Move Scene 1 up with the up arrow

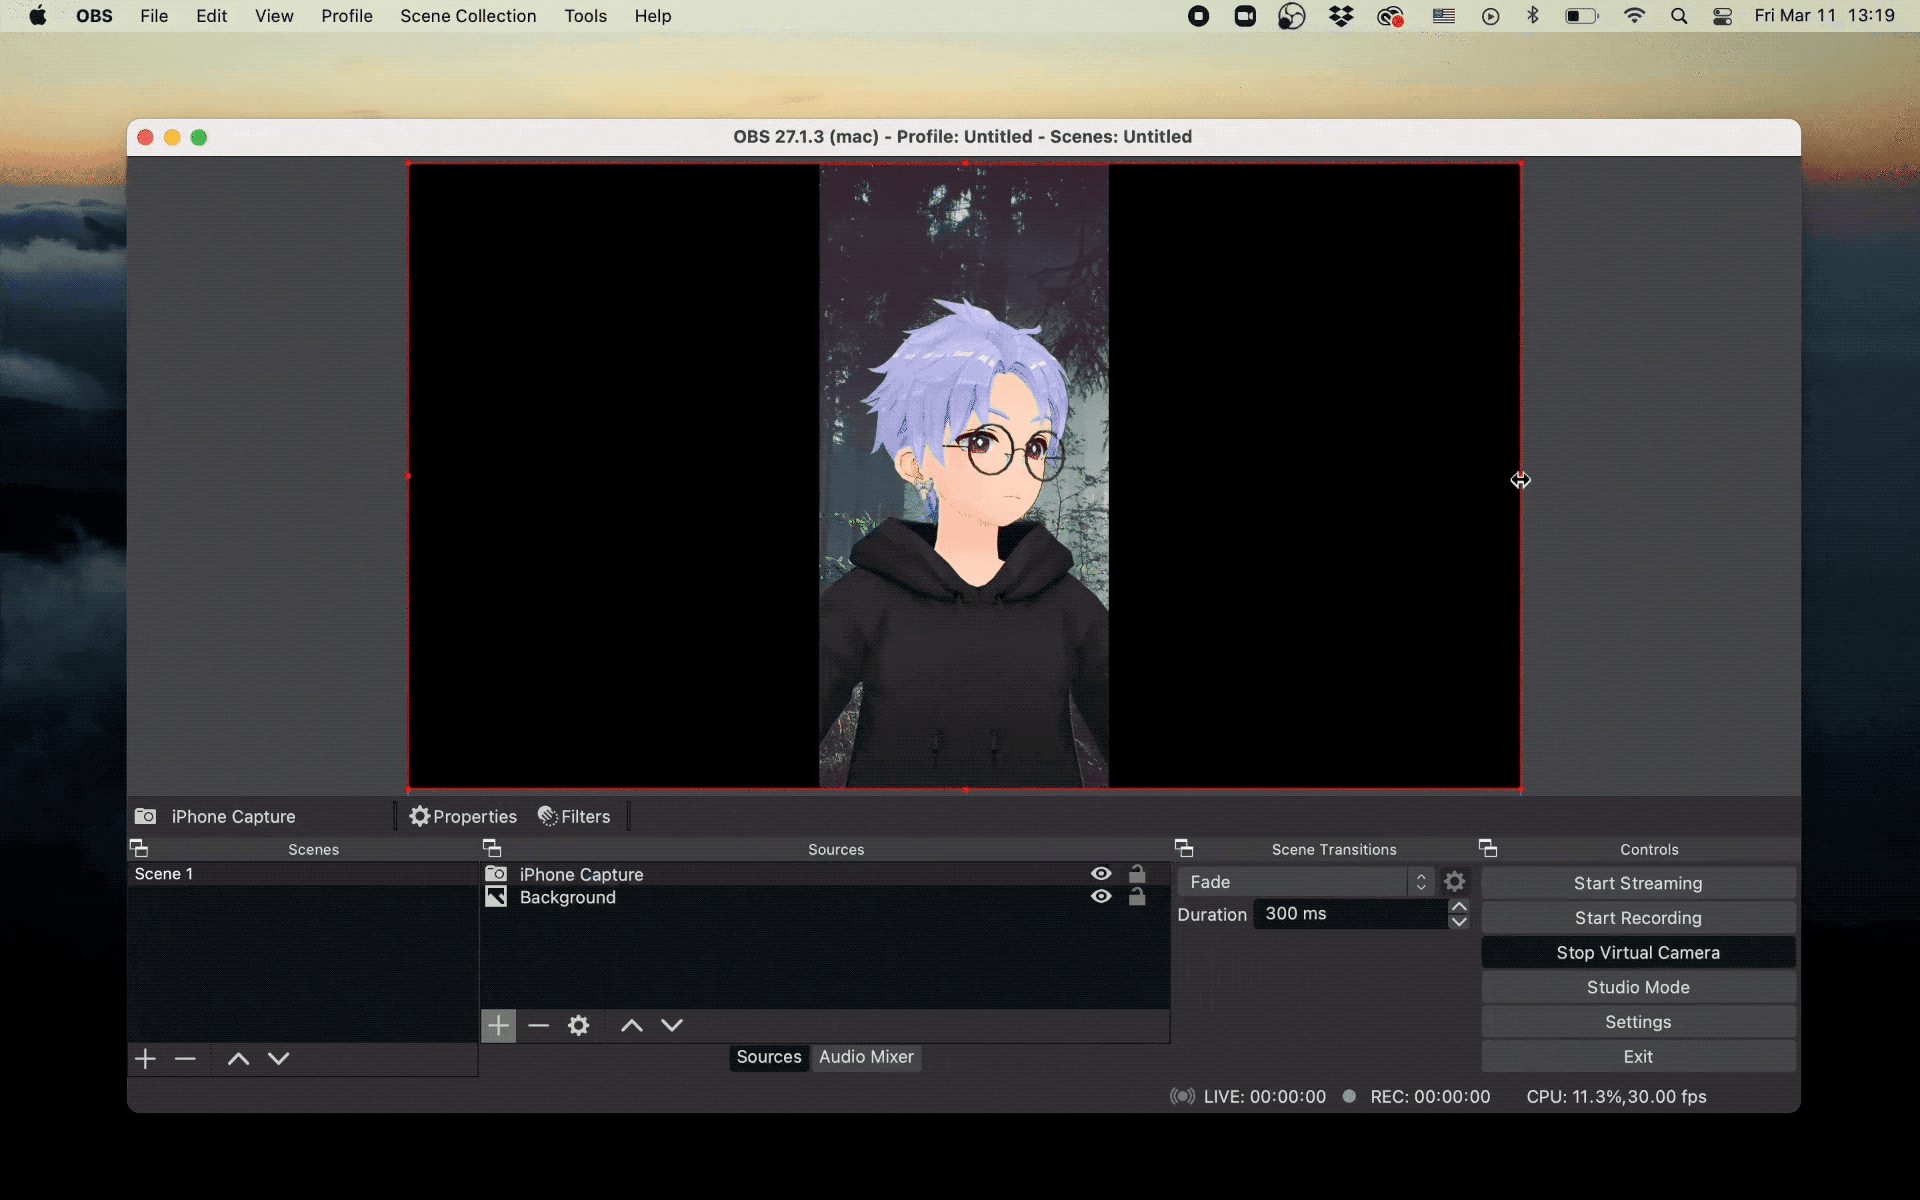pyautogui.click(x=237, y=1058)
